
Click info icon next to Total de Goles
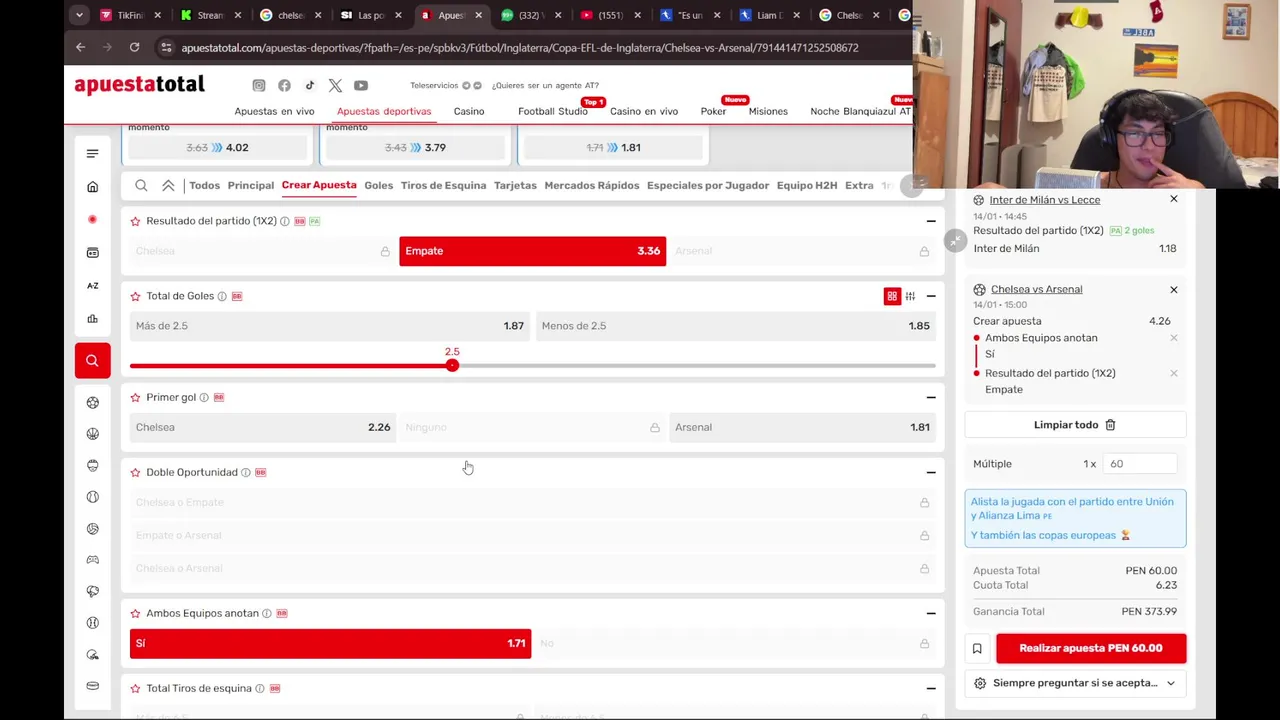(222, 296)
